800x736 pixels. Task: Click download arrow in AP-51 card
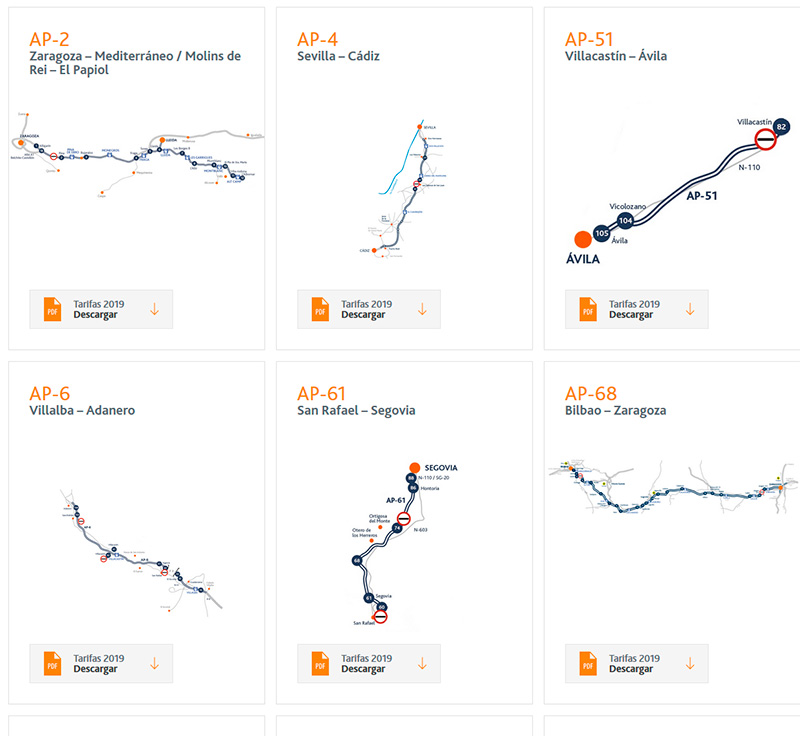[690, 309]
